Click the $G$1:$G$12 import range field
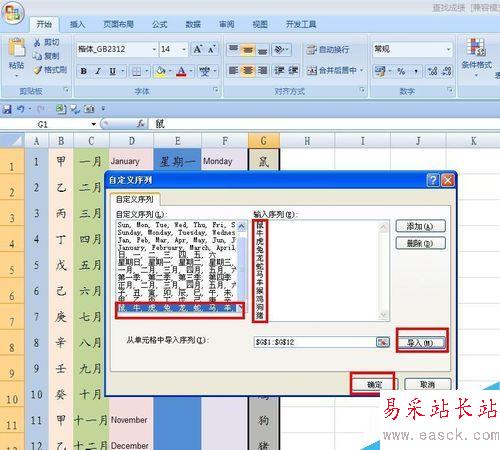Viewport: 500px width, 450px height. click(315, 342)
